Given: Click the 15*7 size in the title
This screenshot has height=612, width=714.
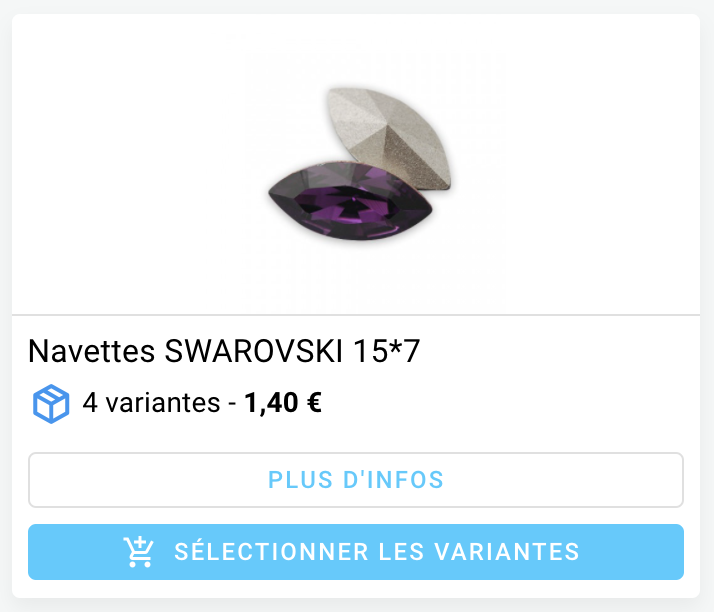Looking at the screenshot, I should [387, 351].
